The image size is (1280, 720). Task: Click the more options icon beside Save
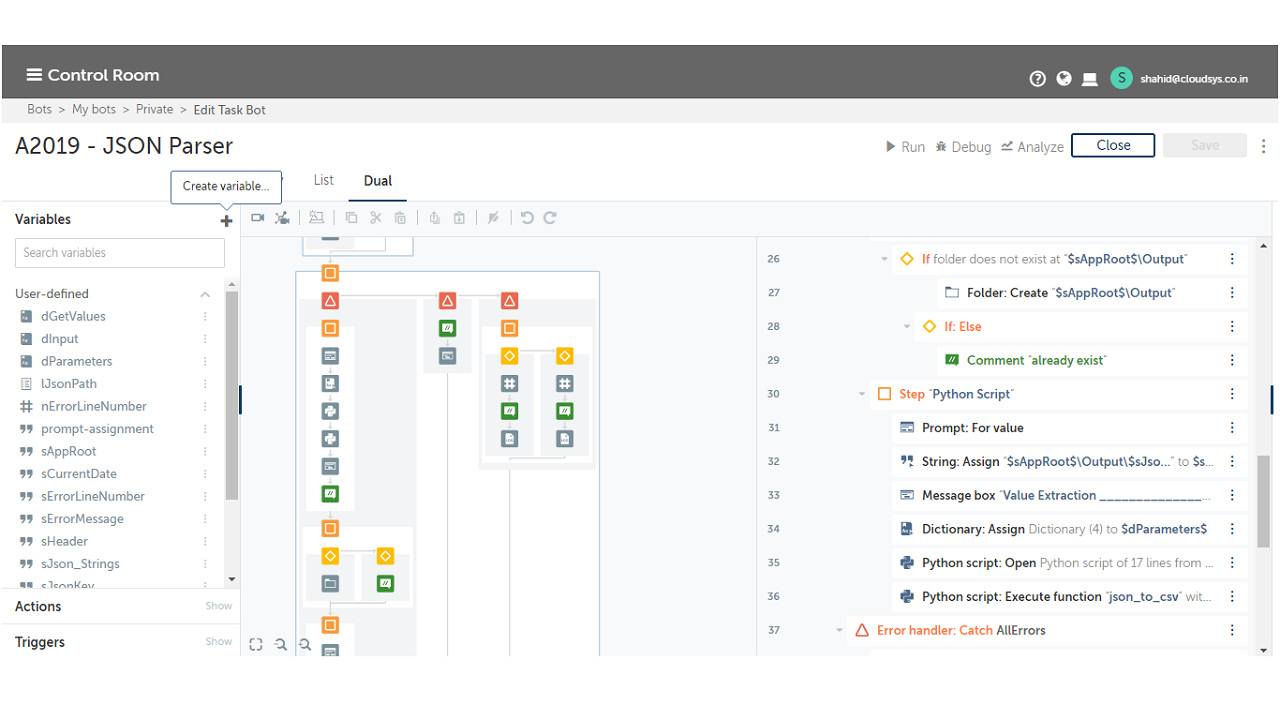[x=1263, y=146]
